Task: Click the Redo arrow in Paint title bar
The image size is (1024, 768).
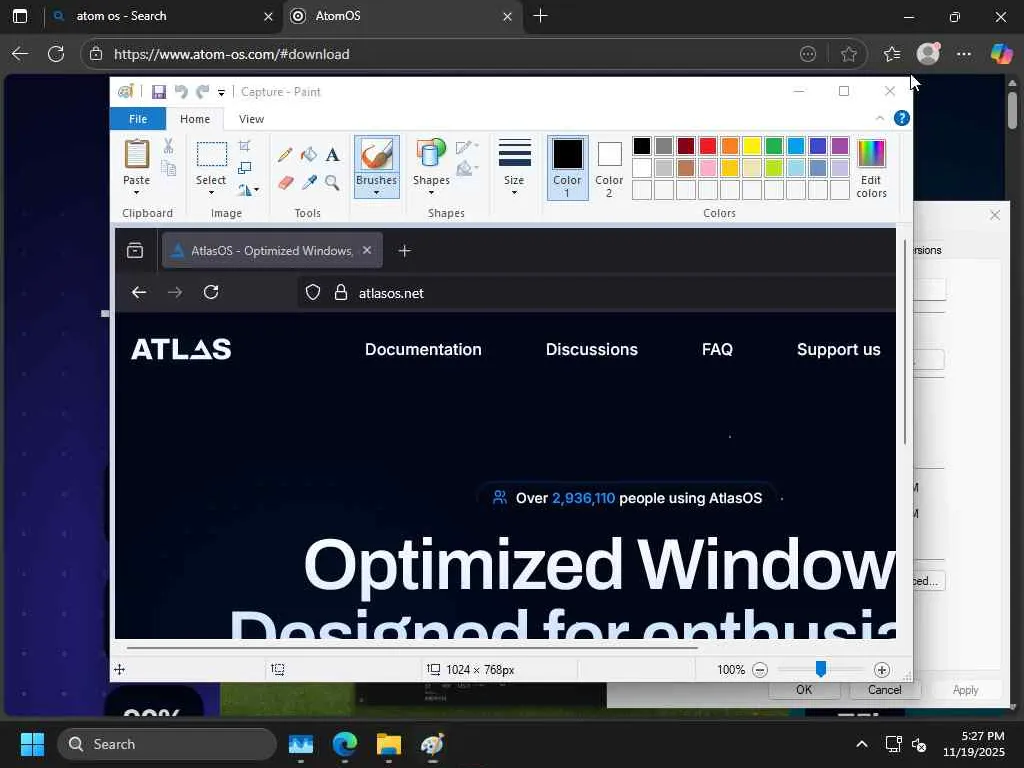Action: [203, 92]
